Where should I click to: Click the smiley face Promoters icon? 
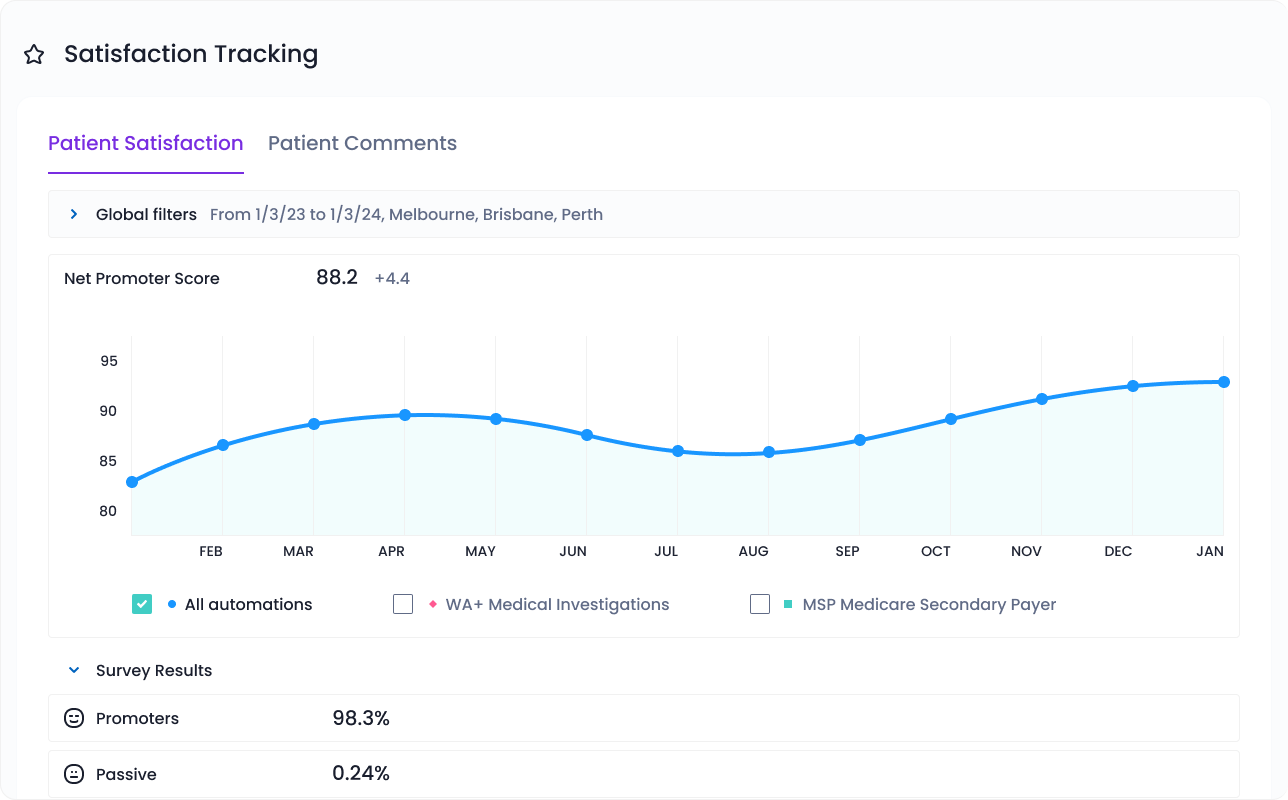point(74,718)
